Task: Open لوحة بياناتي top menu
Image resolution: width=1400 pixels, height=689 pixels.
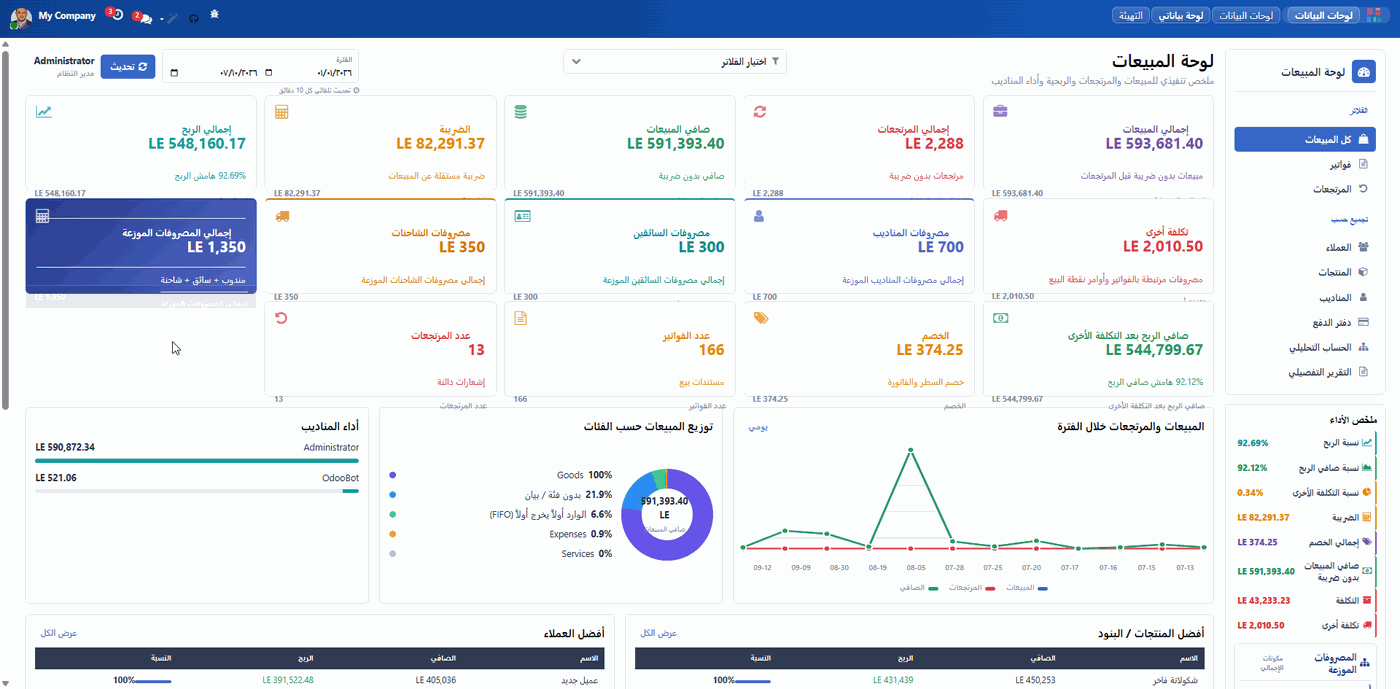Action: (x=1181, y=16)
